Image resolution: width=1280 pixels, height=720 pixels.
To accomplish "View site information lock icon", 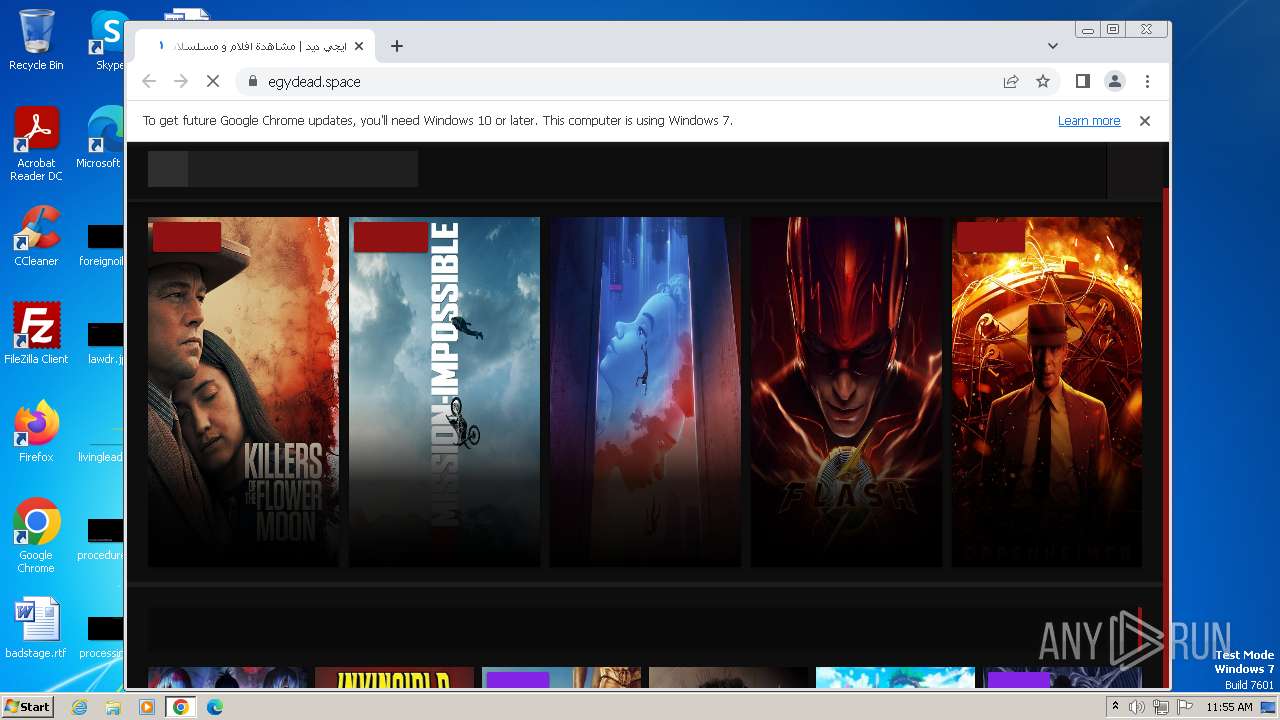I will 252,82.
